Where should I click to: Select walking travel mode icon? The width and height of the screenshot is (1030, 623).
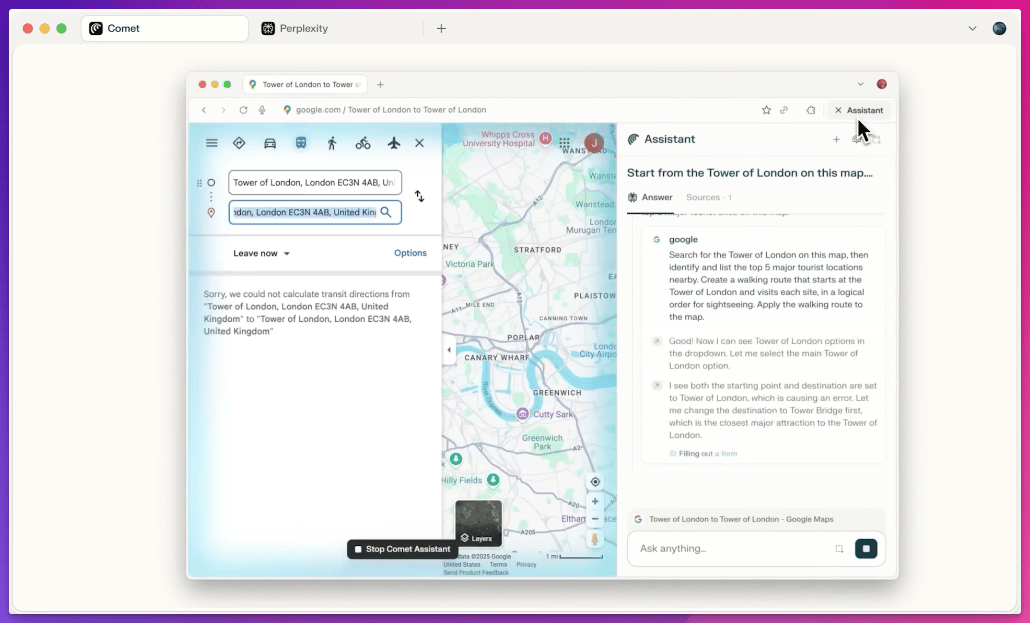332,143
